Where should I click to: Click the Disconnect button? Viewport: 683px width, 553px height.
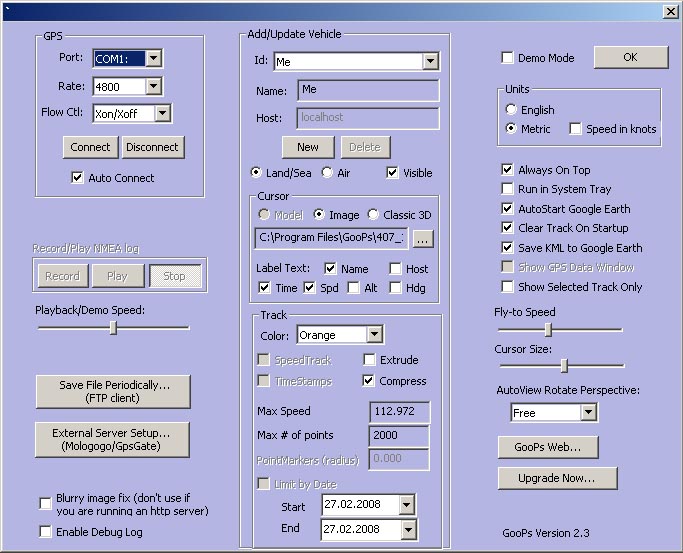[152, 147]
